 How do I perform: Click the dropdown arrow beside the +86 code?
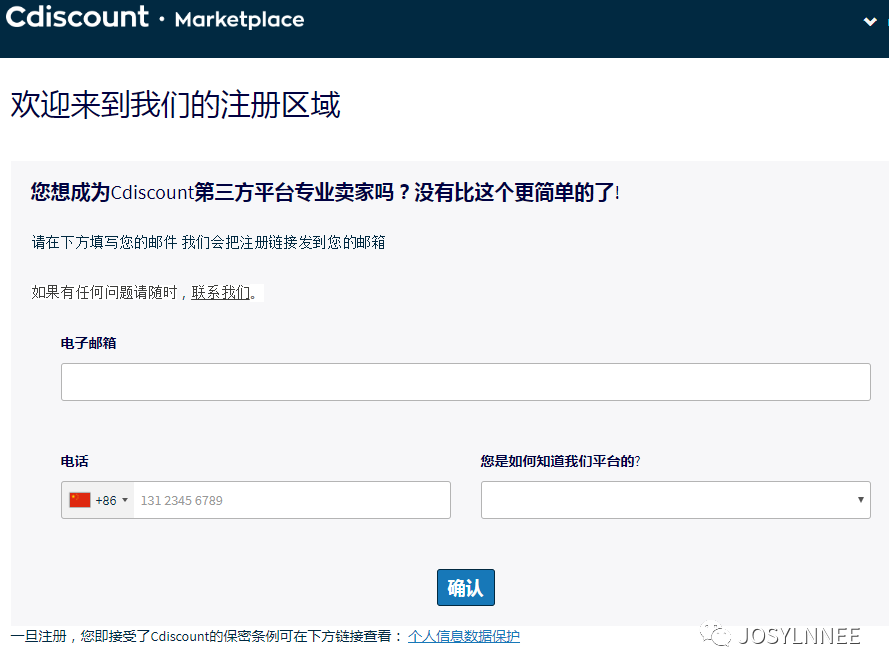127,500
